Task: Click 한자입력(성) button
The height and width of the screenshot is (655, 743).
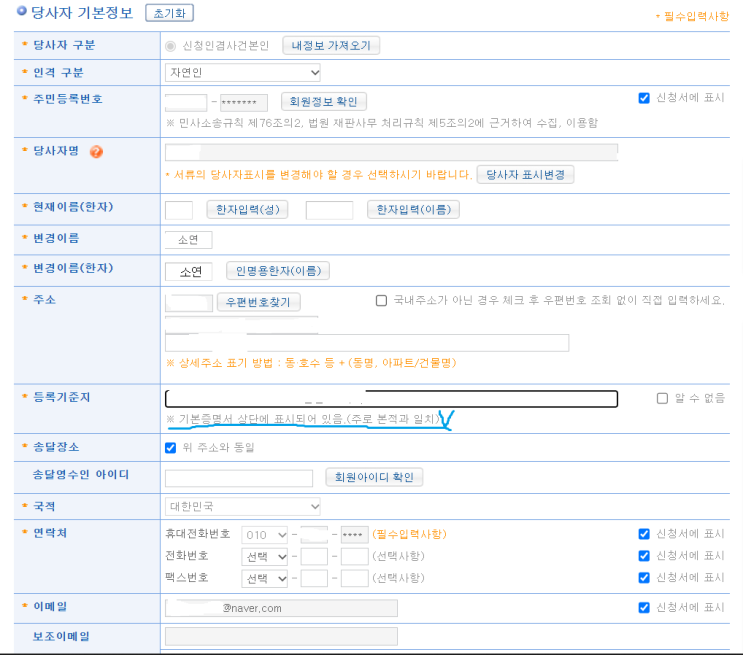Action: [247, 209]
